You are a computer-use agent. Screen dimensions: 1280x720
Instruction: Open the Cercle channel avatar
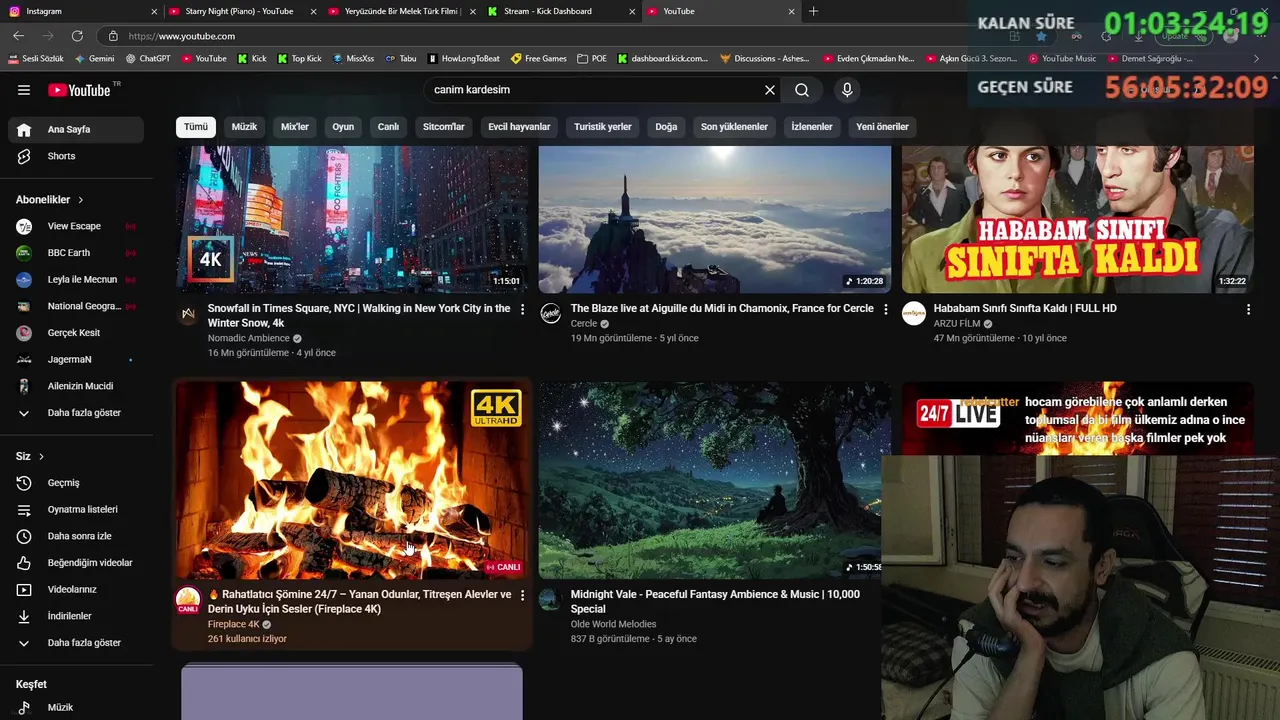551,314
